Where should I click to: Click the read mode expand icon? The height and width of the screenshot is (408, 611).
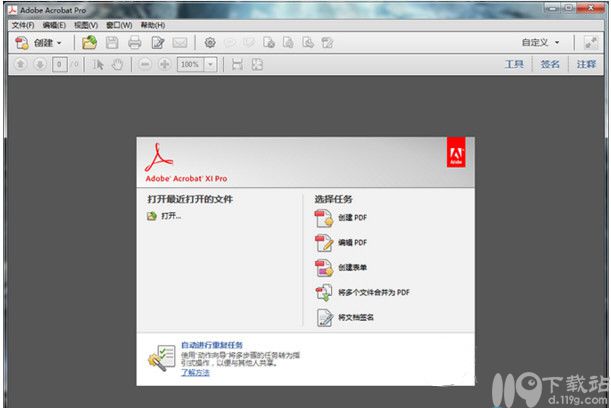pyautogui.click(x=591, y=42)
